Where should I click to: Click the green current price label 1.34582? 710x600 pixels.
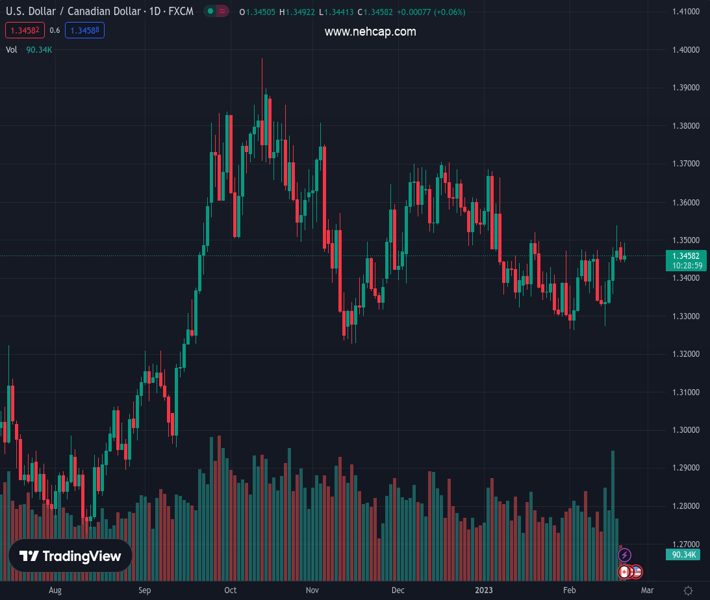[x=685, y=256]
